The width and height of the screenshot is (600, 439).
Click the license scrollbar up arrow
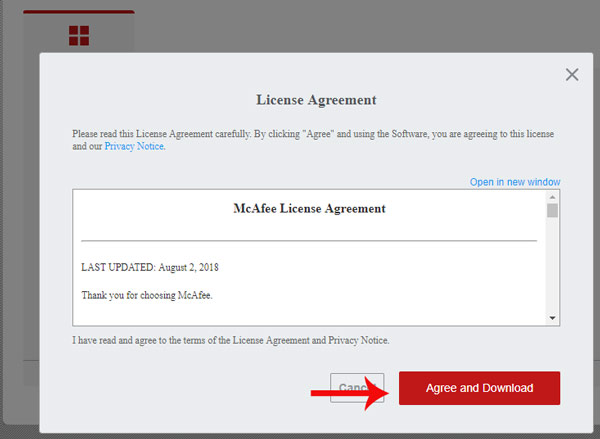click(552, 197)
